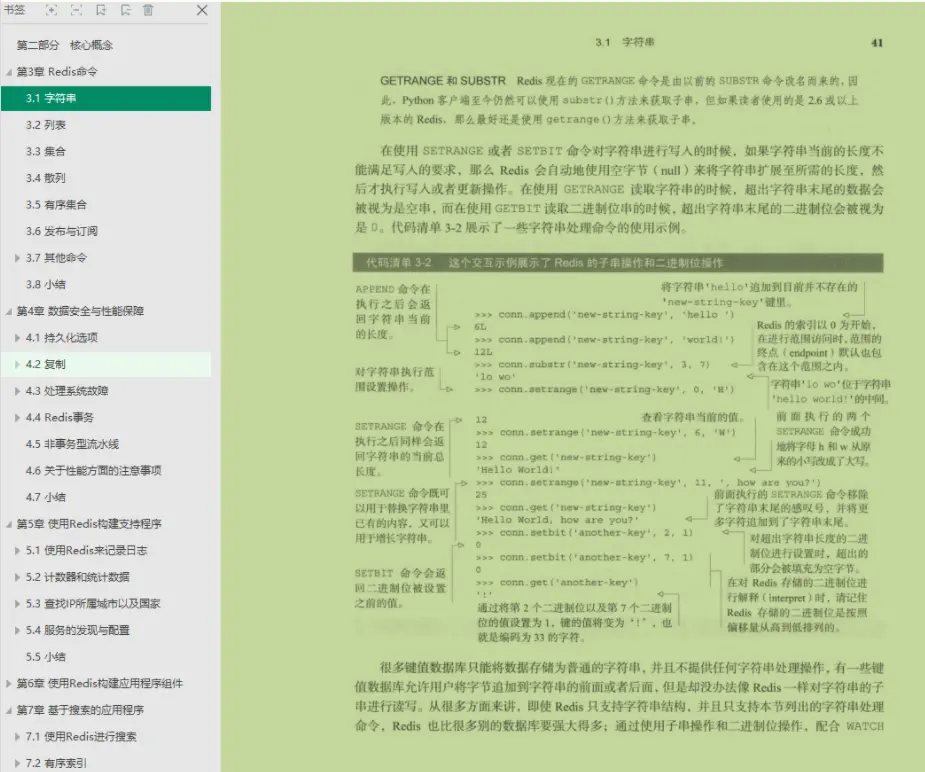925x772 pixels.
Task: Expand the 4.3 处理系统故障 section
Action: [x=18, y=391]
